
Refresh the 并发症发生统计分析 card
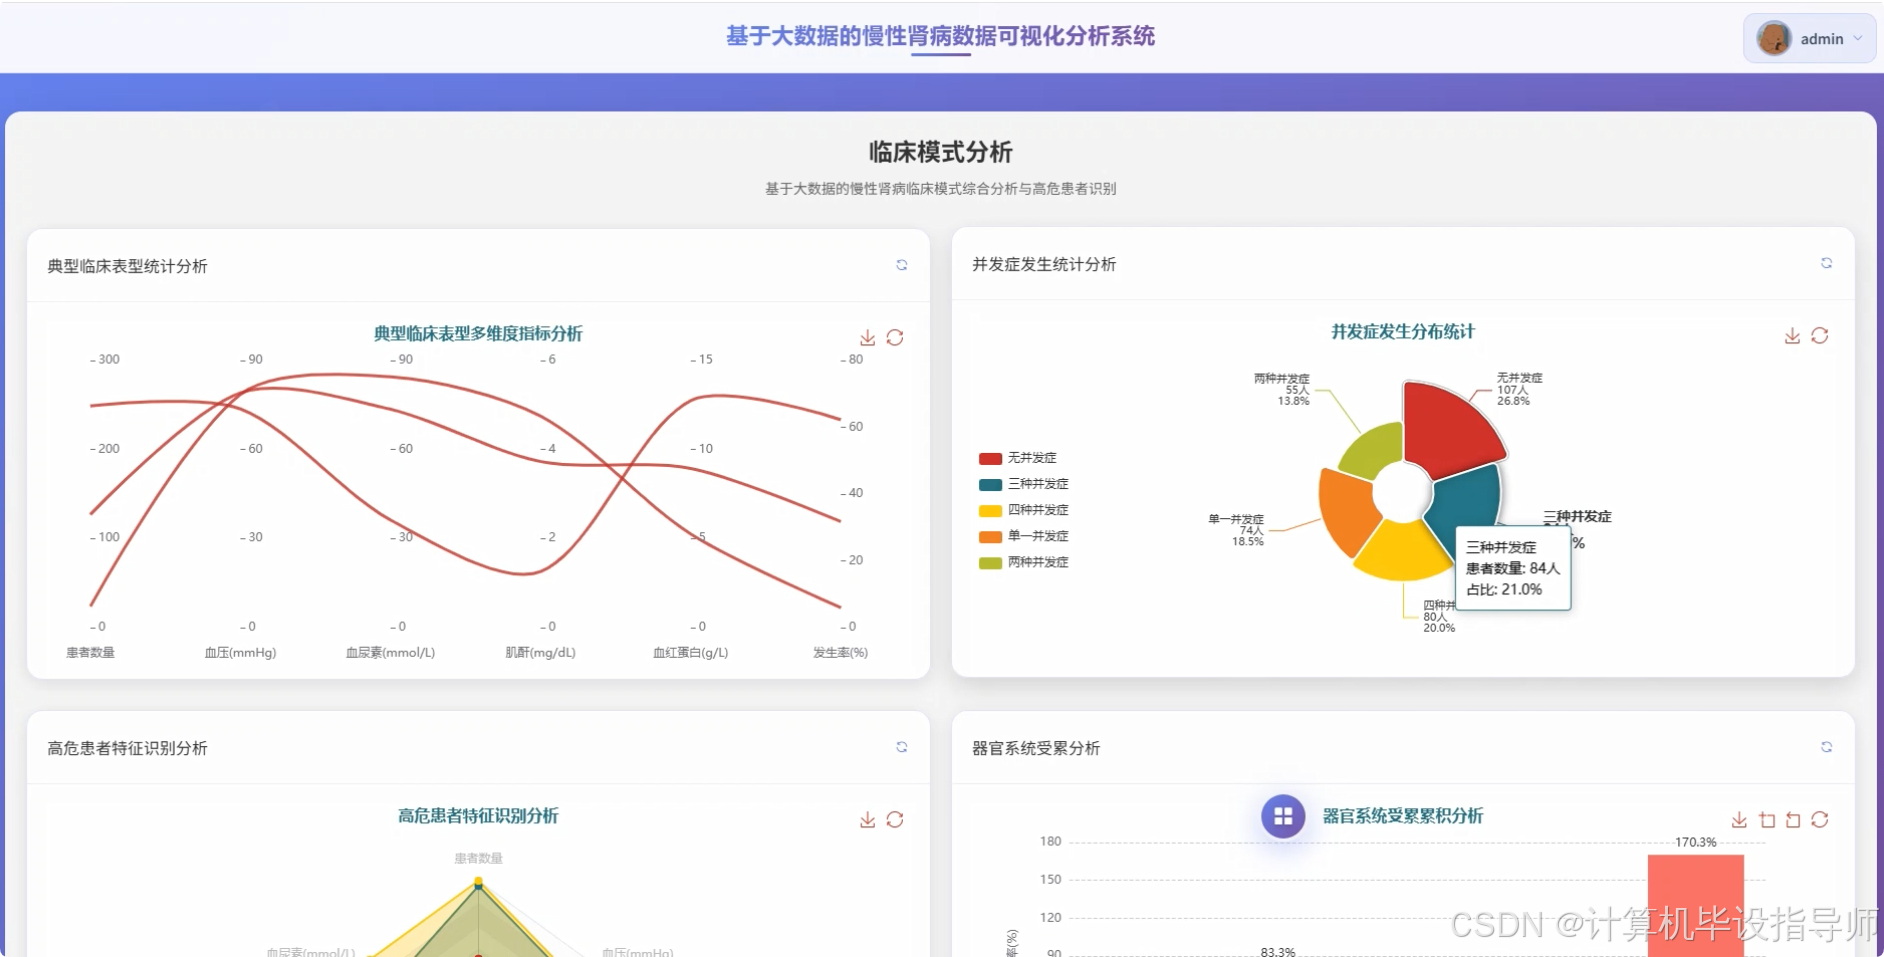(1826, 263)
